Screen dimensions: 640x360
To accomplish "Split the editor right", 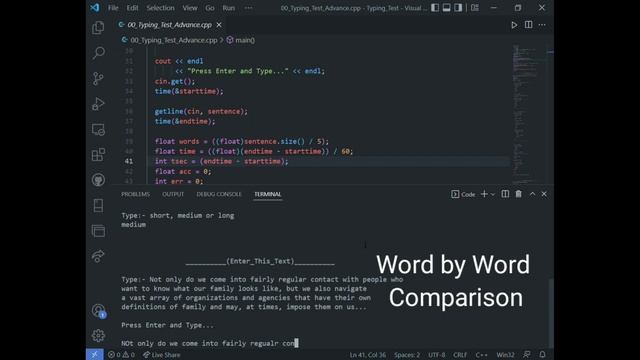I will 528,25.
